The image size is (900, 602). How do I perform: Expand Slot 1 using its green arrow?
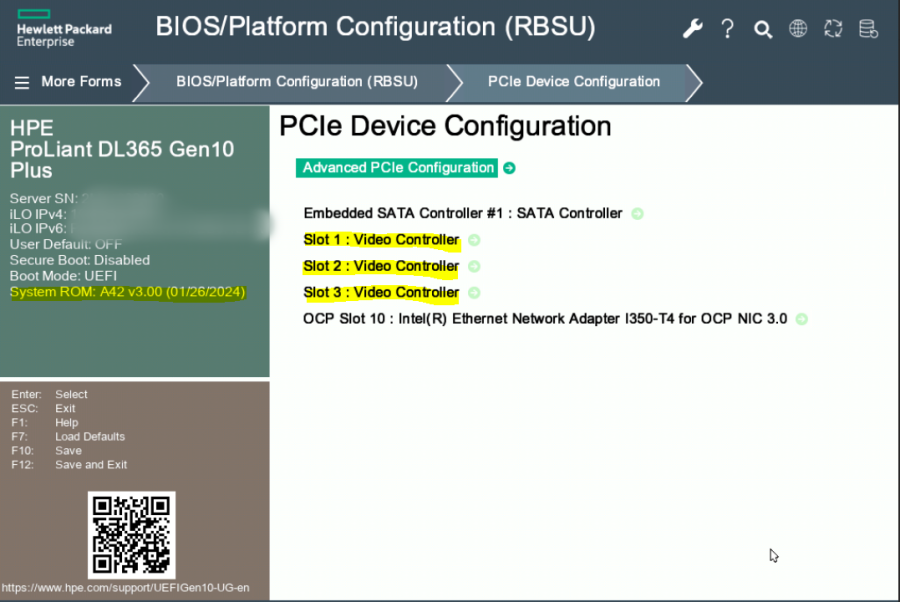[x=474, y=240]
